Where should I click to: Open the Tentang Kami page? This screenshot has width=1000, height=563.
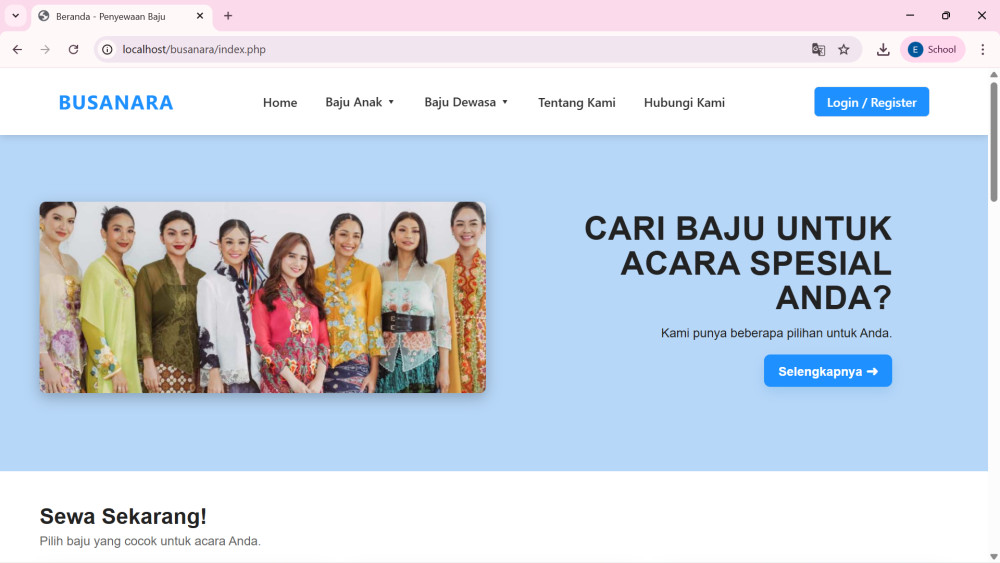coord(576,102)
